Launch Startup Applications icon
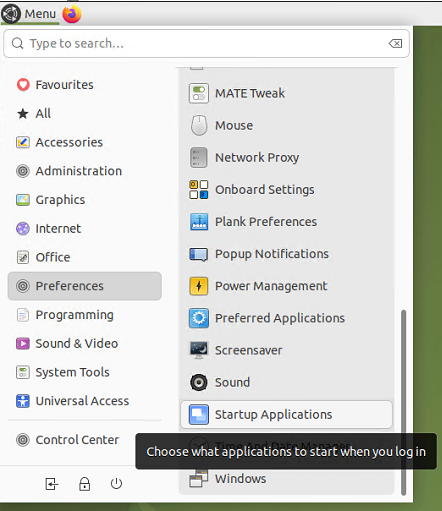The image size is (442, 511). [199, 414]
